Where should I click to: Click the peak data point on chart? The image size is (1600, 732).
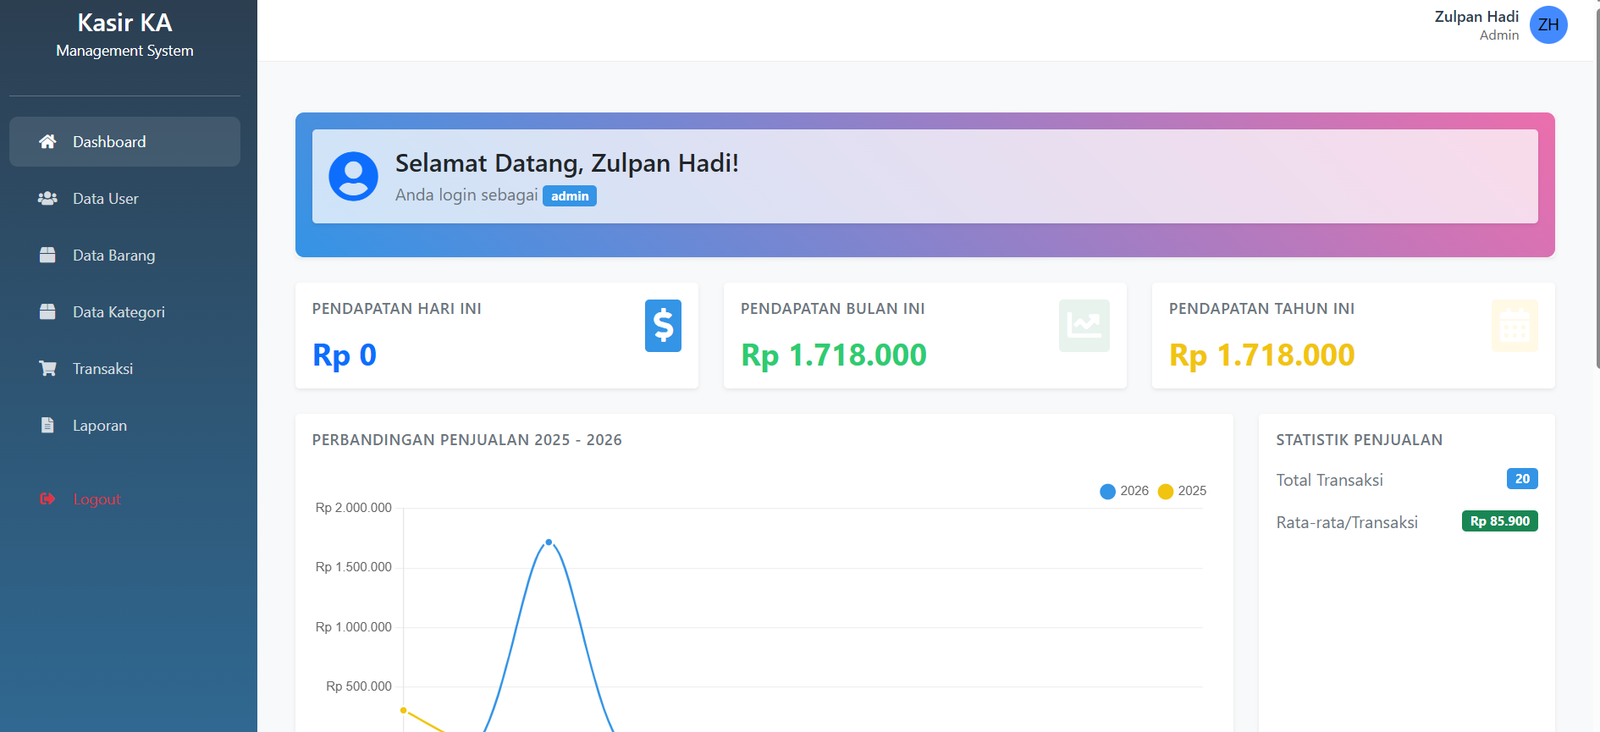(549, 542)
